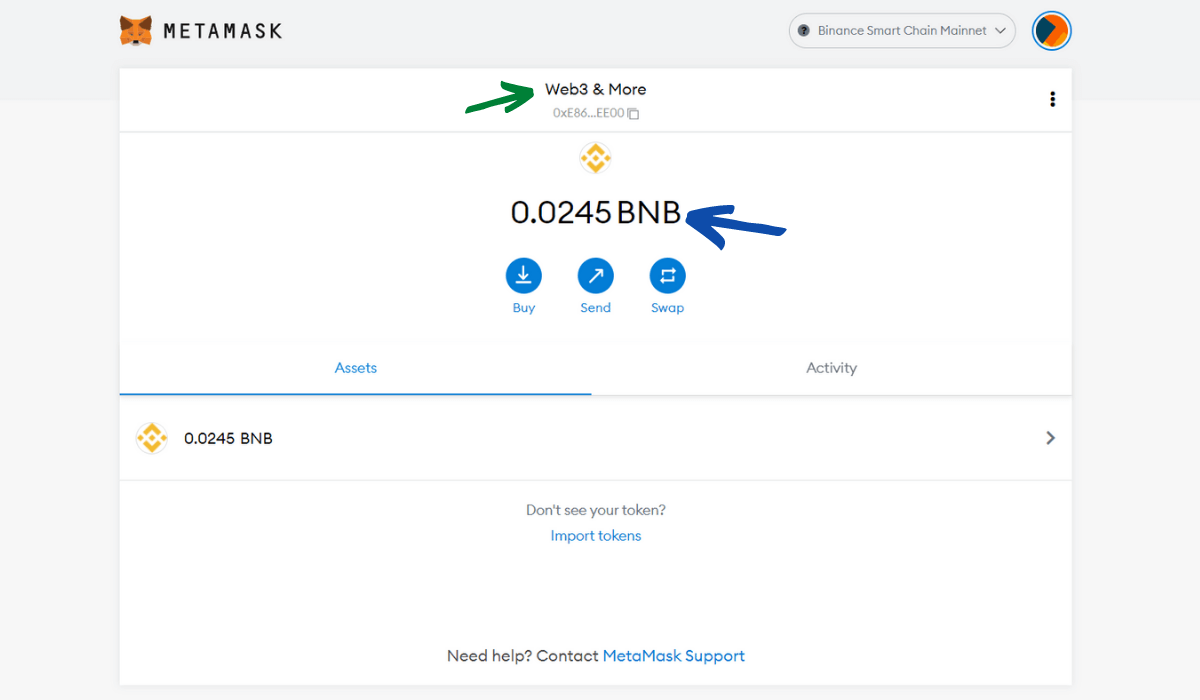Switch to the Assets tab
1200x700 pixels.
tap(356, 368)
